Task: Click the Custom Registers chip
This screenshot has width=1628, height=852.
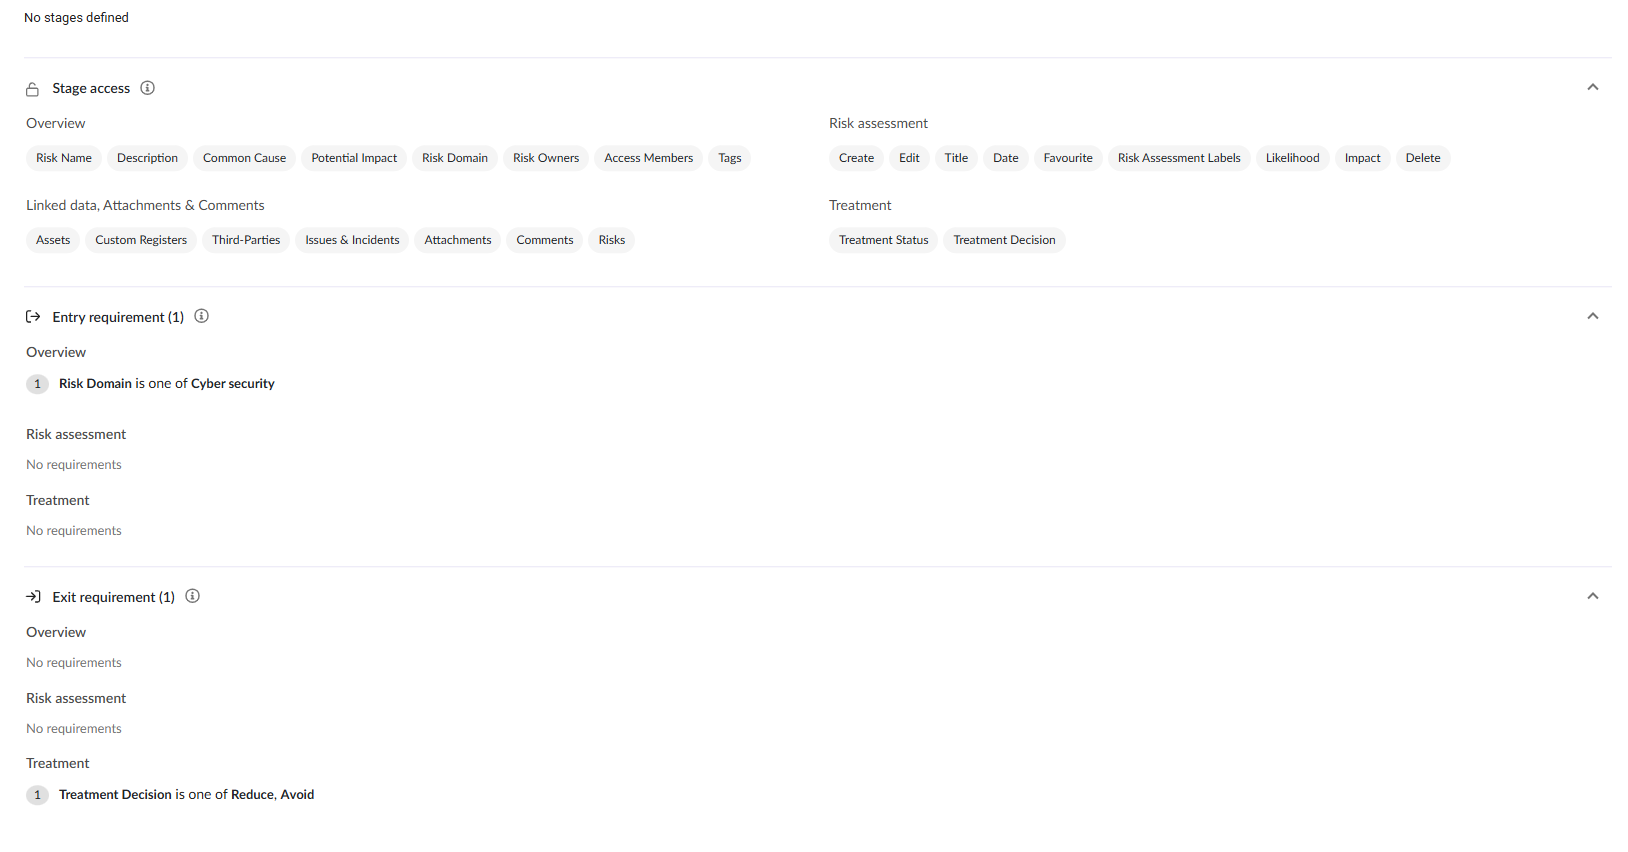Action: tap(141, 240)
